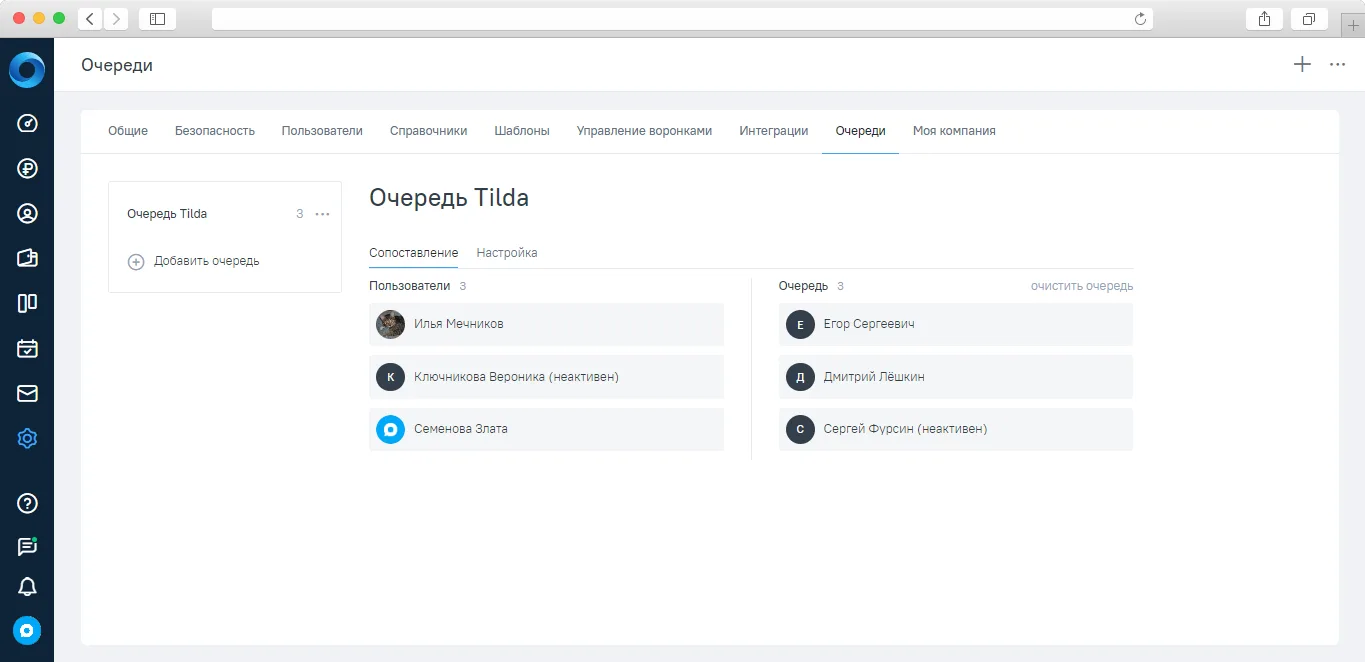The image size is (1365, 662).
Task: Click the К avatar for Ключникова Вероника
Action: point(390,377)
